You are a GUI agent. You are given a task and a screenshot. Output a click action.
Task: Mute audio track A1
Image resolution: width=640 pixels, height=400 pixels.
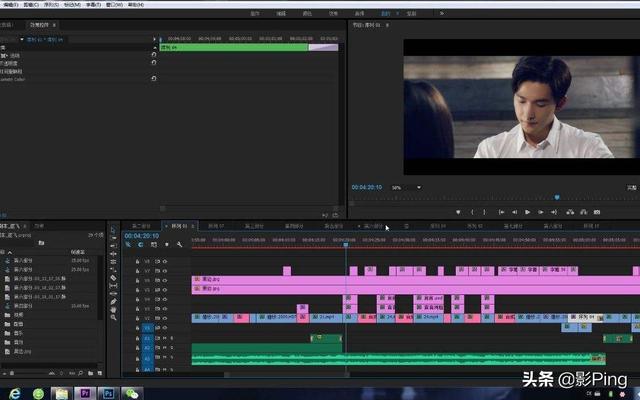(165, 338)
